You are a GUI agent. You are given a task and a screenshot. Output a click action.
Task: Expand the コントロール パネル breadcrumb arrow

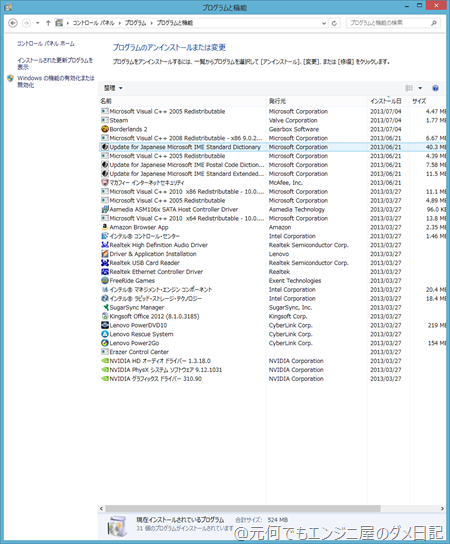point(120,23)
